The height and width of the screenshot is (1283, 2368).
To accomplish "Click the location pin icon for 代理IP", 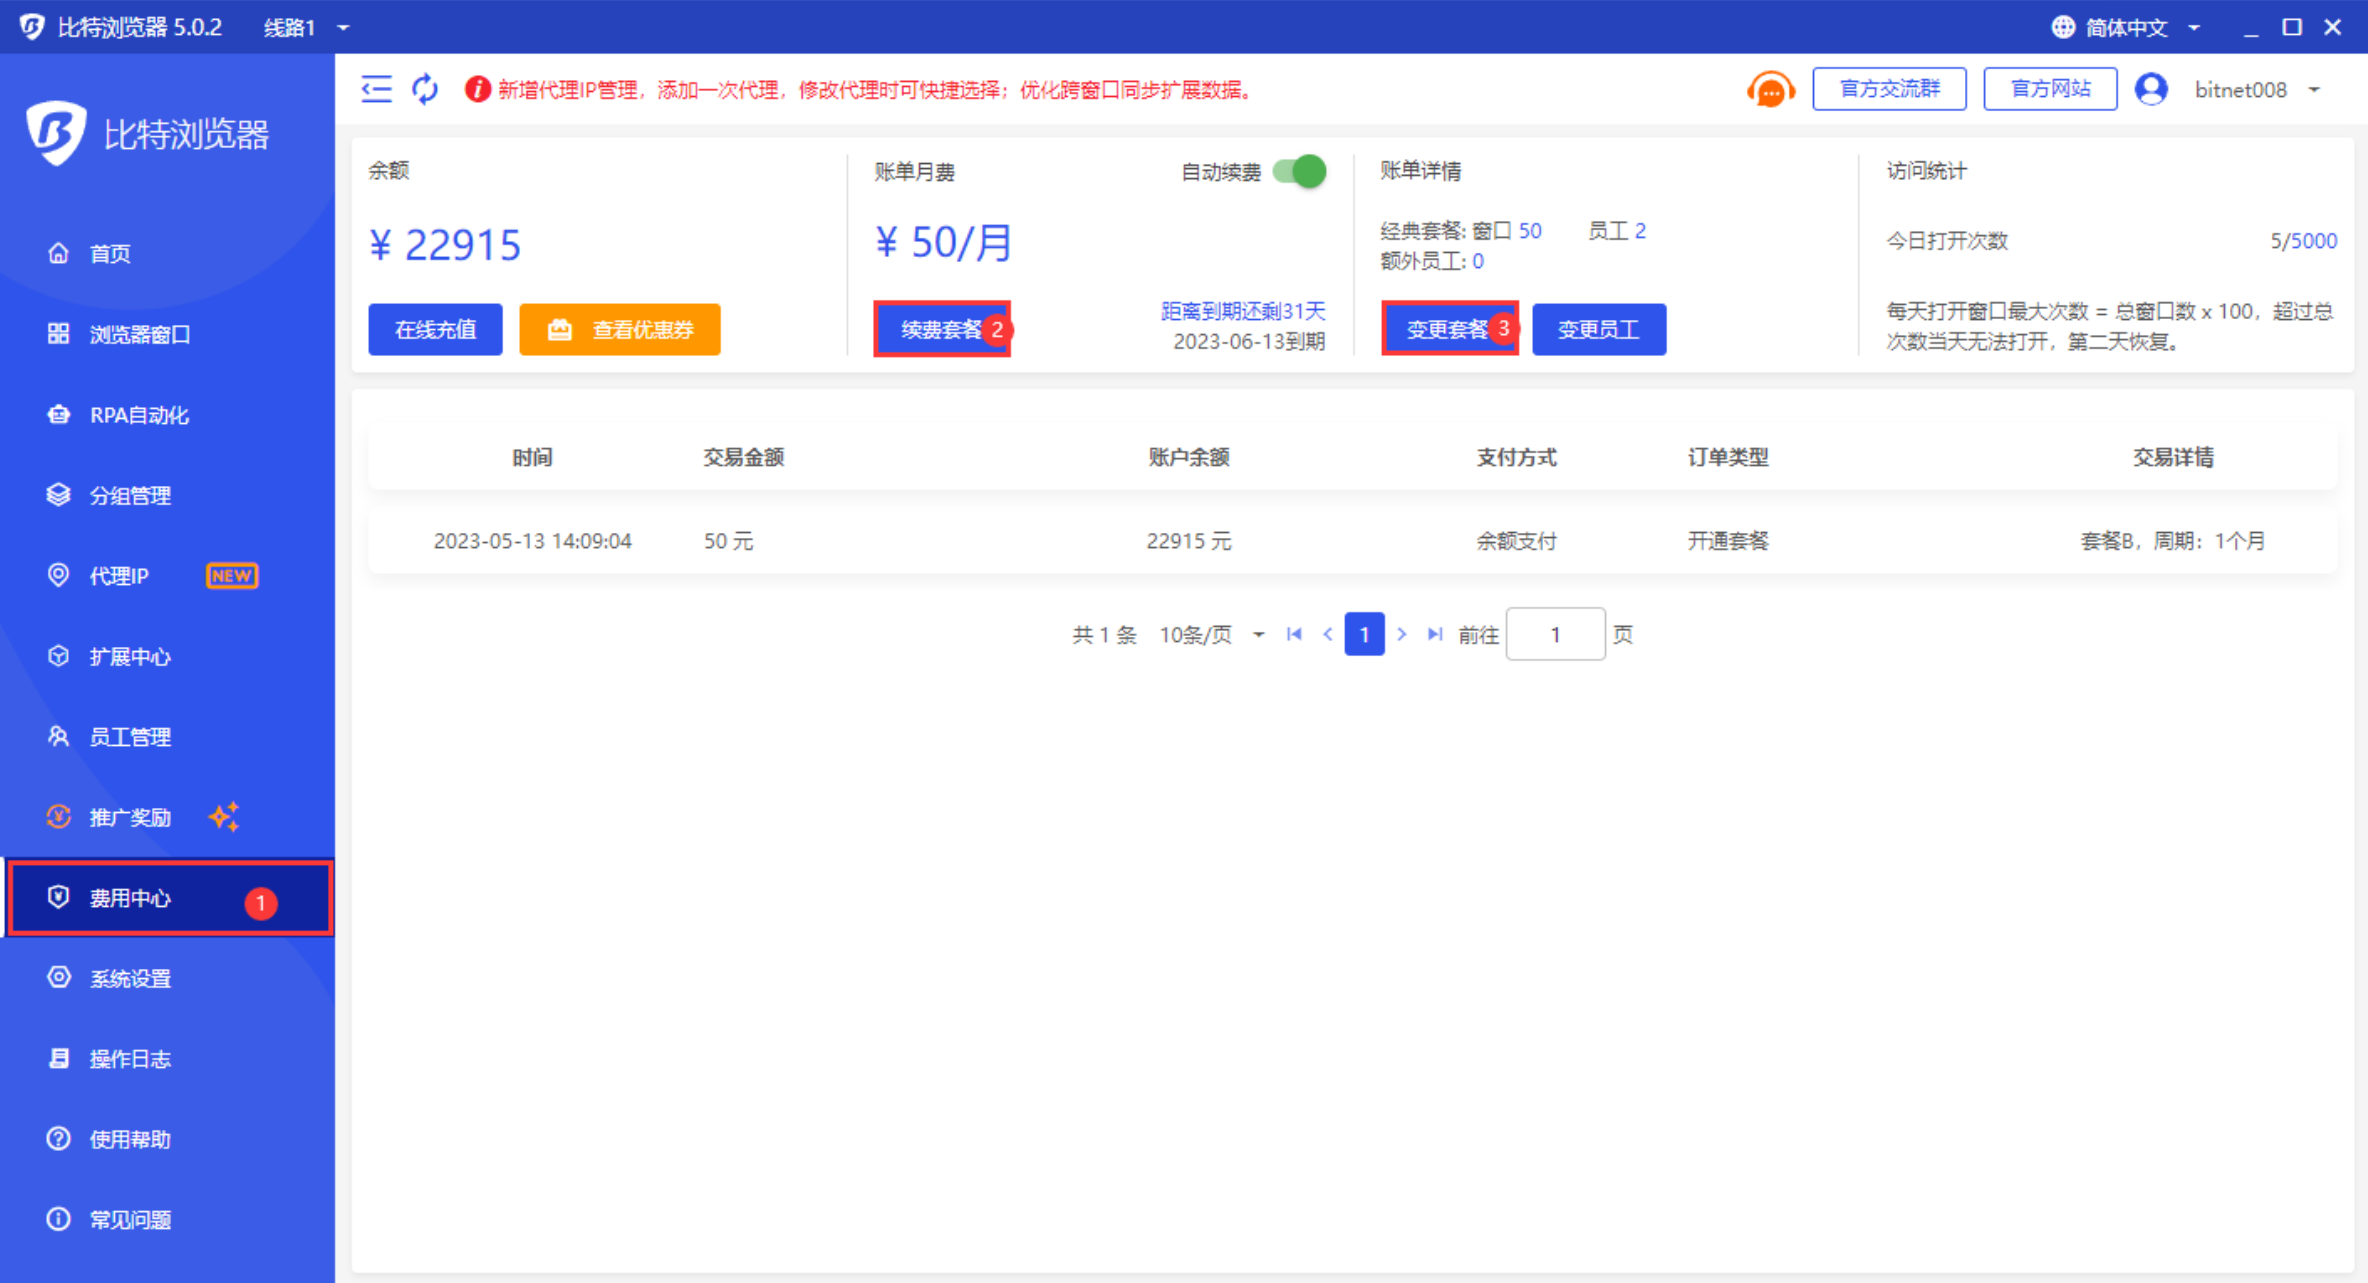I will (x=58, y=575).
